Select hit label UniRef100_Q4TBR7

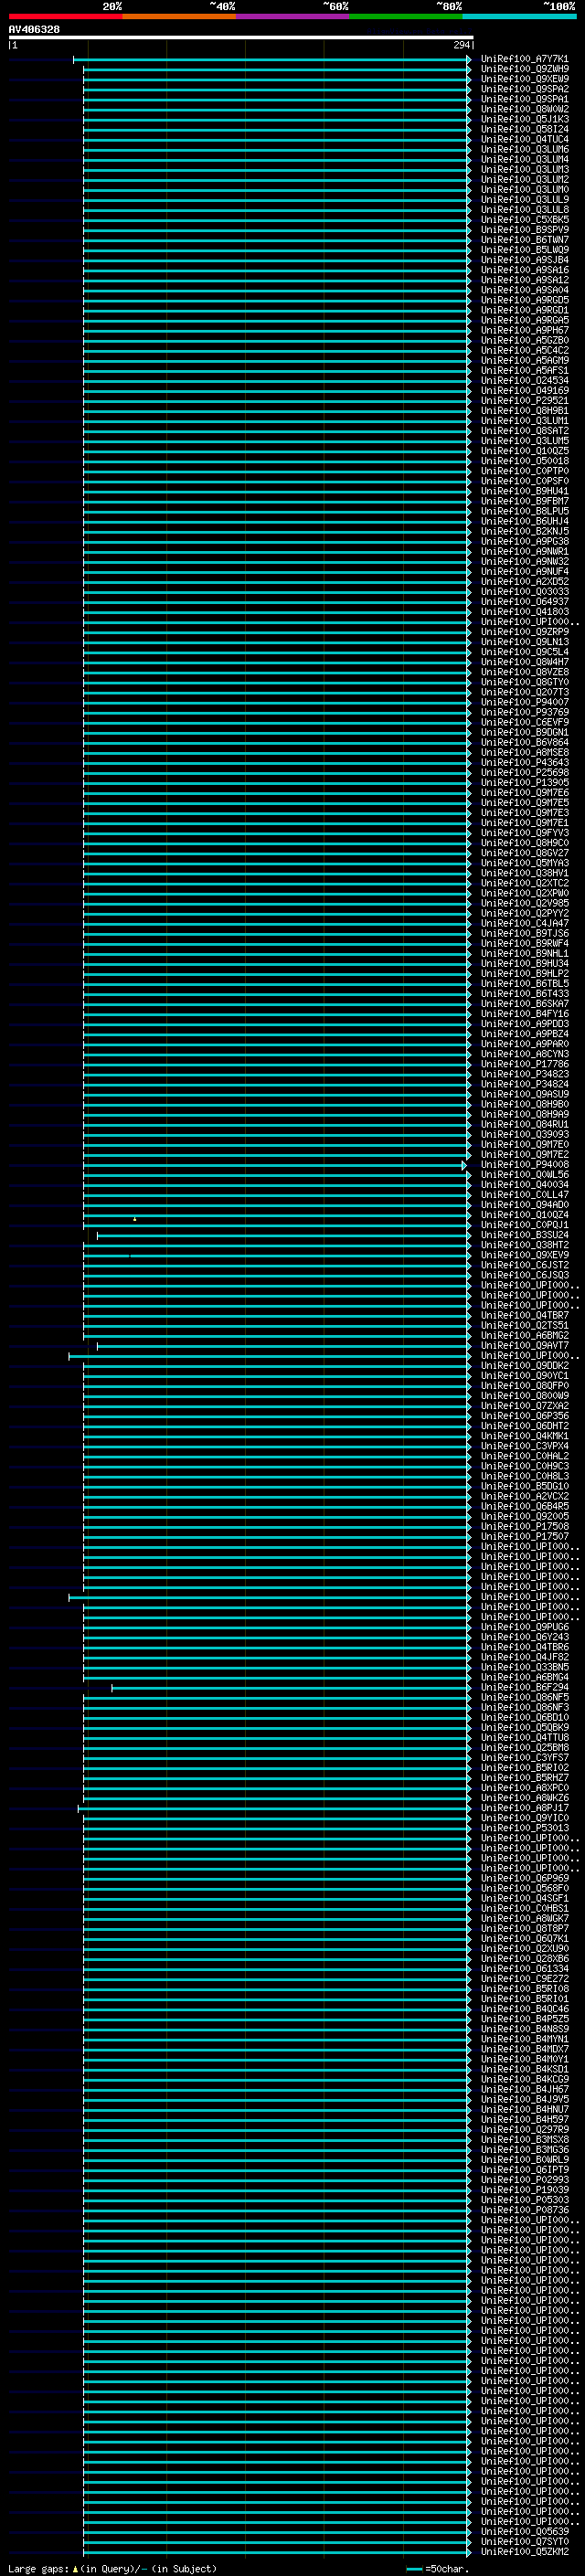(x=524, y=1316)
